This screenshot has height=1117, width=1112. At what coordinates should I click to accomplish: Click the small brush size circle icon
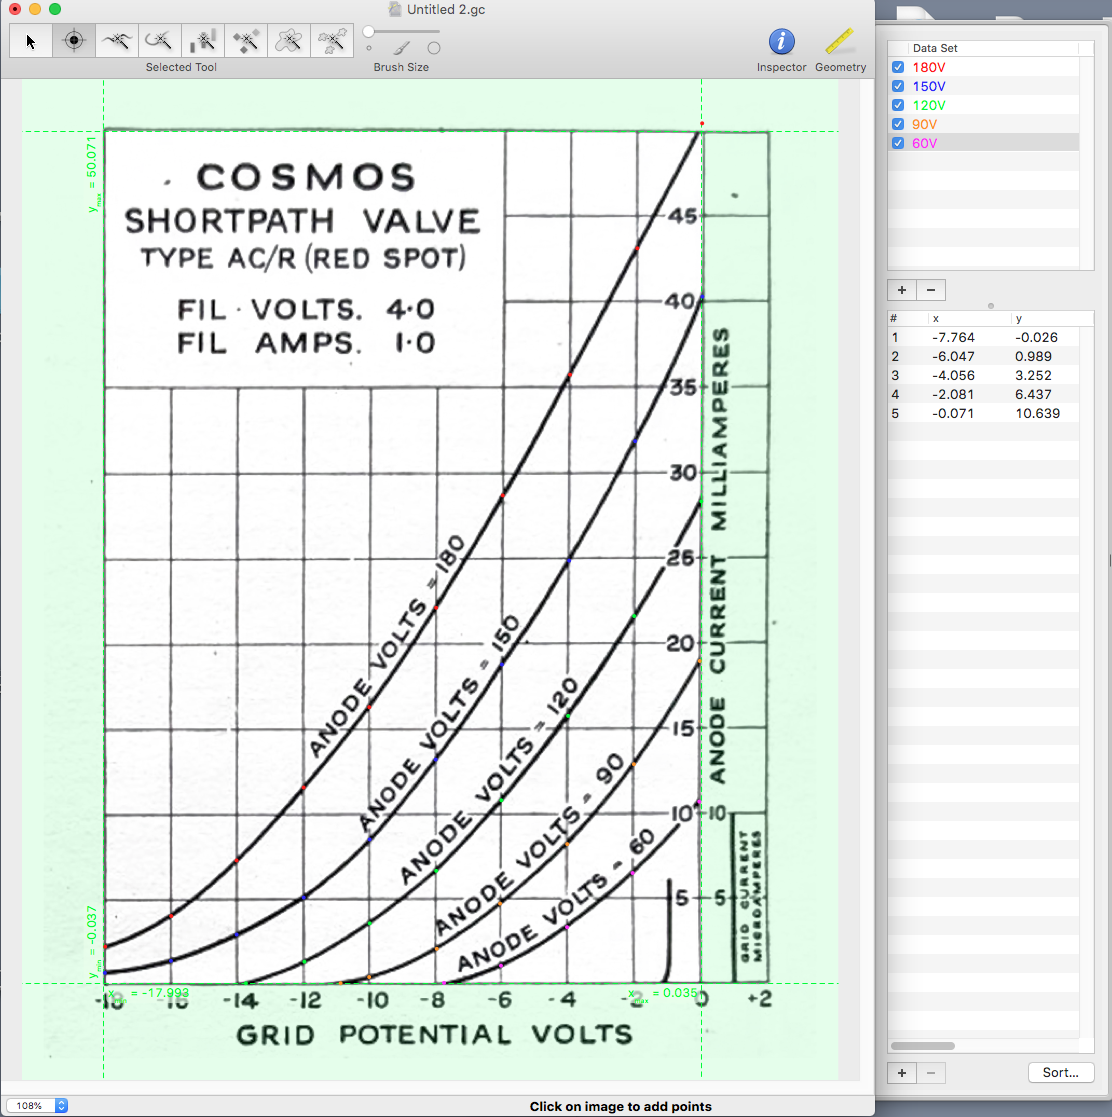pos(368,48)
